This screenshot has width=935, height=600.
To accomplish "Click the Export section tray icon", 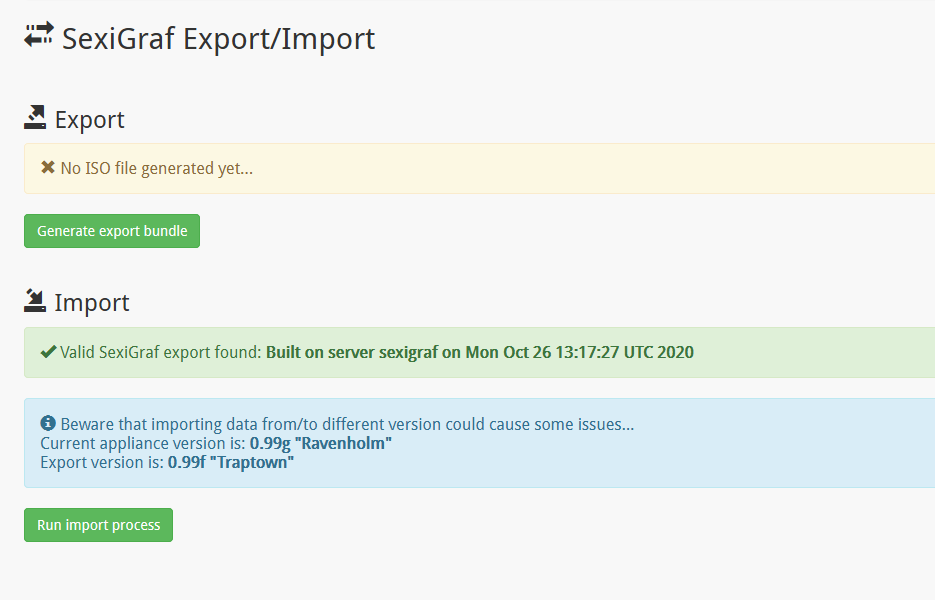I will point(35,117).
